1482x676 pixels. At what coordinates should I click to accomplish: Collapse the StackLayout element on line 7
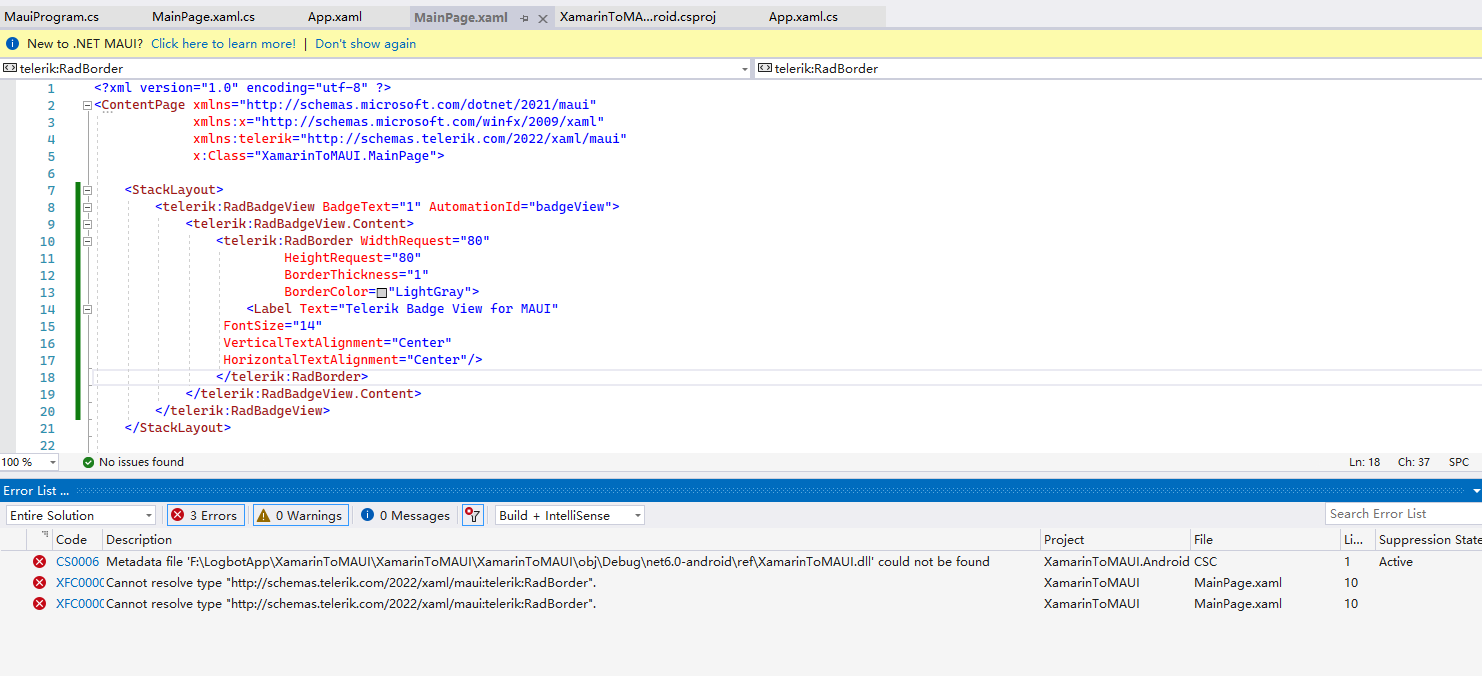pyautogui.click(x=88, y=190)
